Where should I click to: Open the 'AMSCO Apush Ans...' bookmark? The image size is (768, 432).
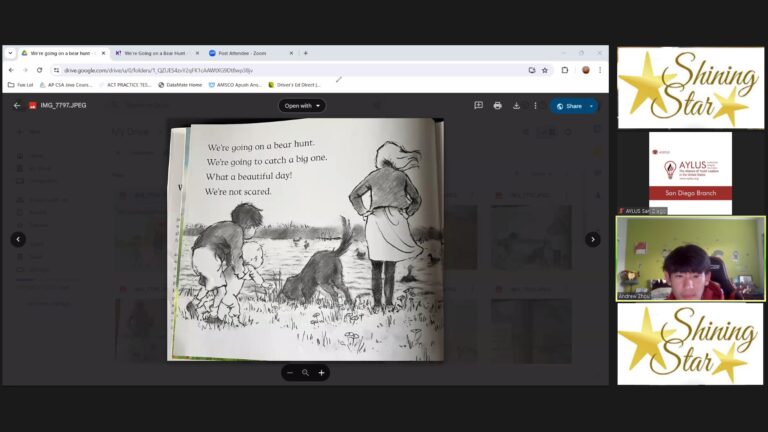click(x=235, y=85)
